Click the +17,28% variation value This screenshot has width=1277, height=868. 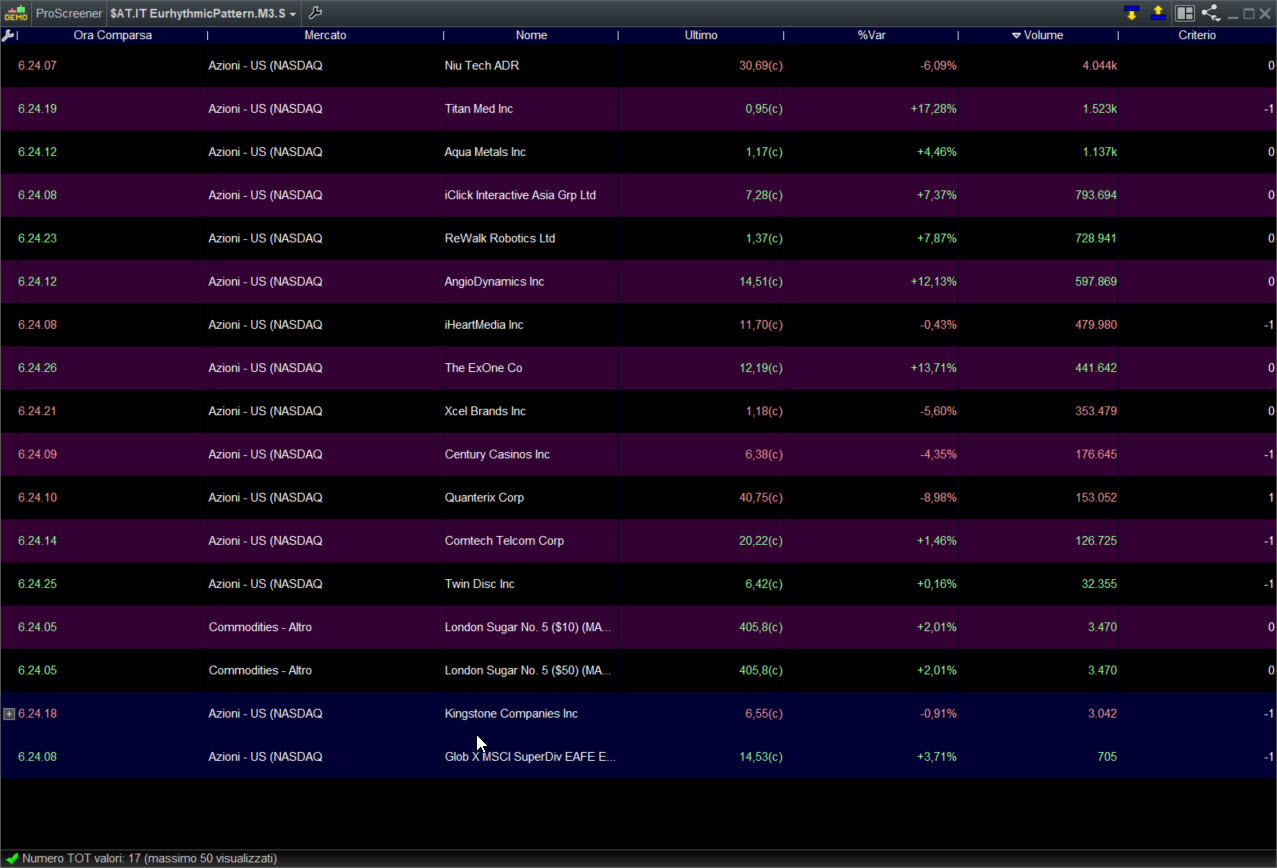click(x=933, y=108)
